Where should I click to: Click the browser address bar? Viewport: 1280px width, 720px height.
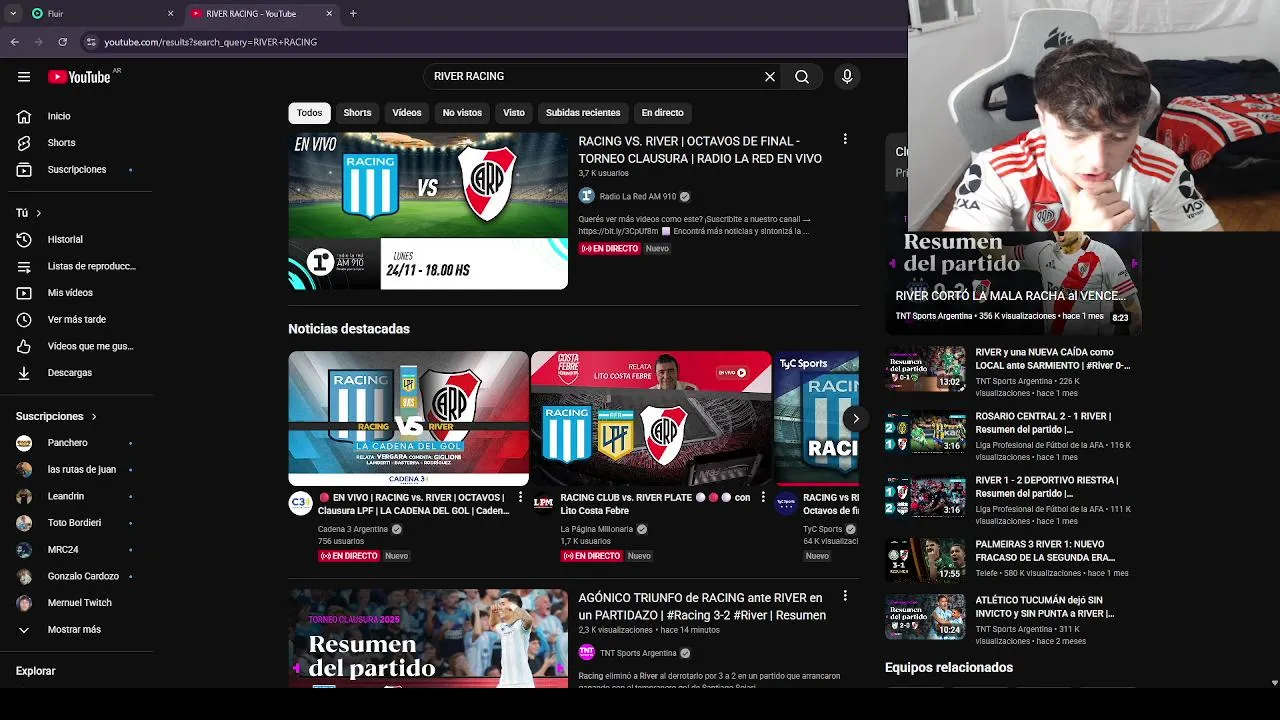click(490, 42)
